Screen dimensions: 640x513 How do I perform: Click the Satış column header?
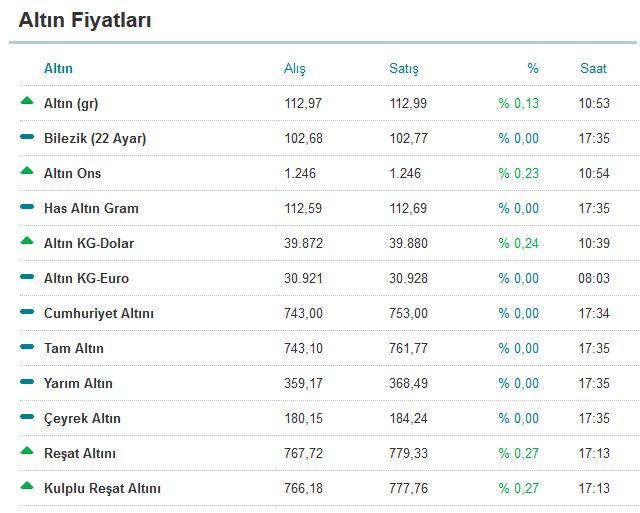pyautogui.click(x=404, y=69)
